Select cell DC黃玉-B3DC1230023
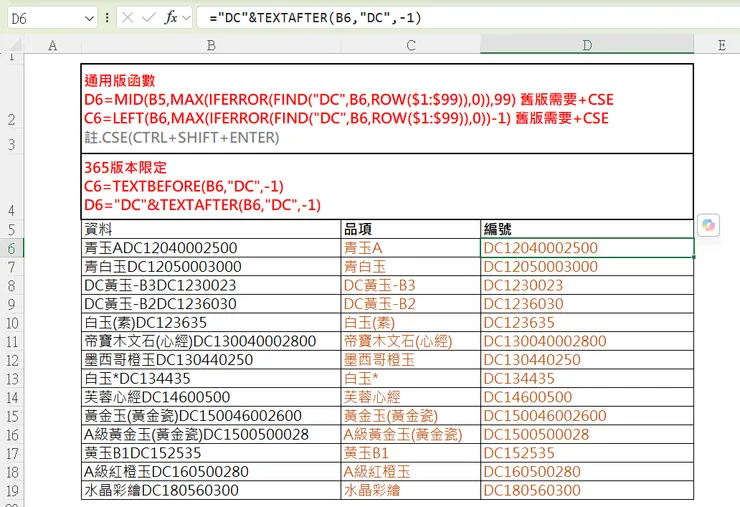Screen dimensions: 740x507 (211, 285)
